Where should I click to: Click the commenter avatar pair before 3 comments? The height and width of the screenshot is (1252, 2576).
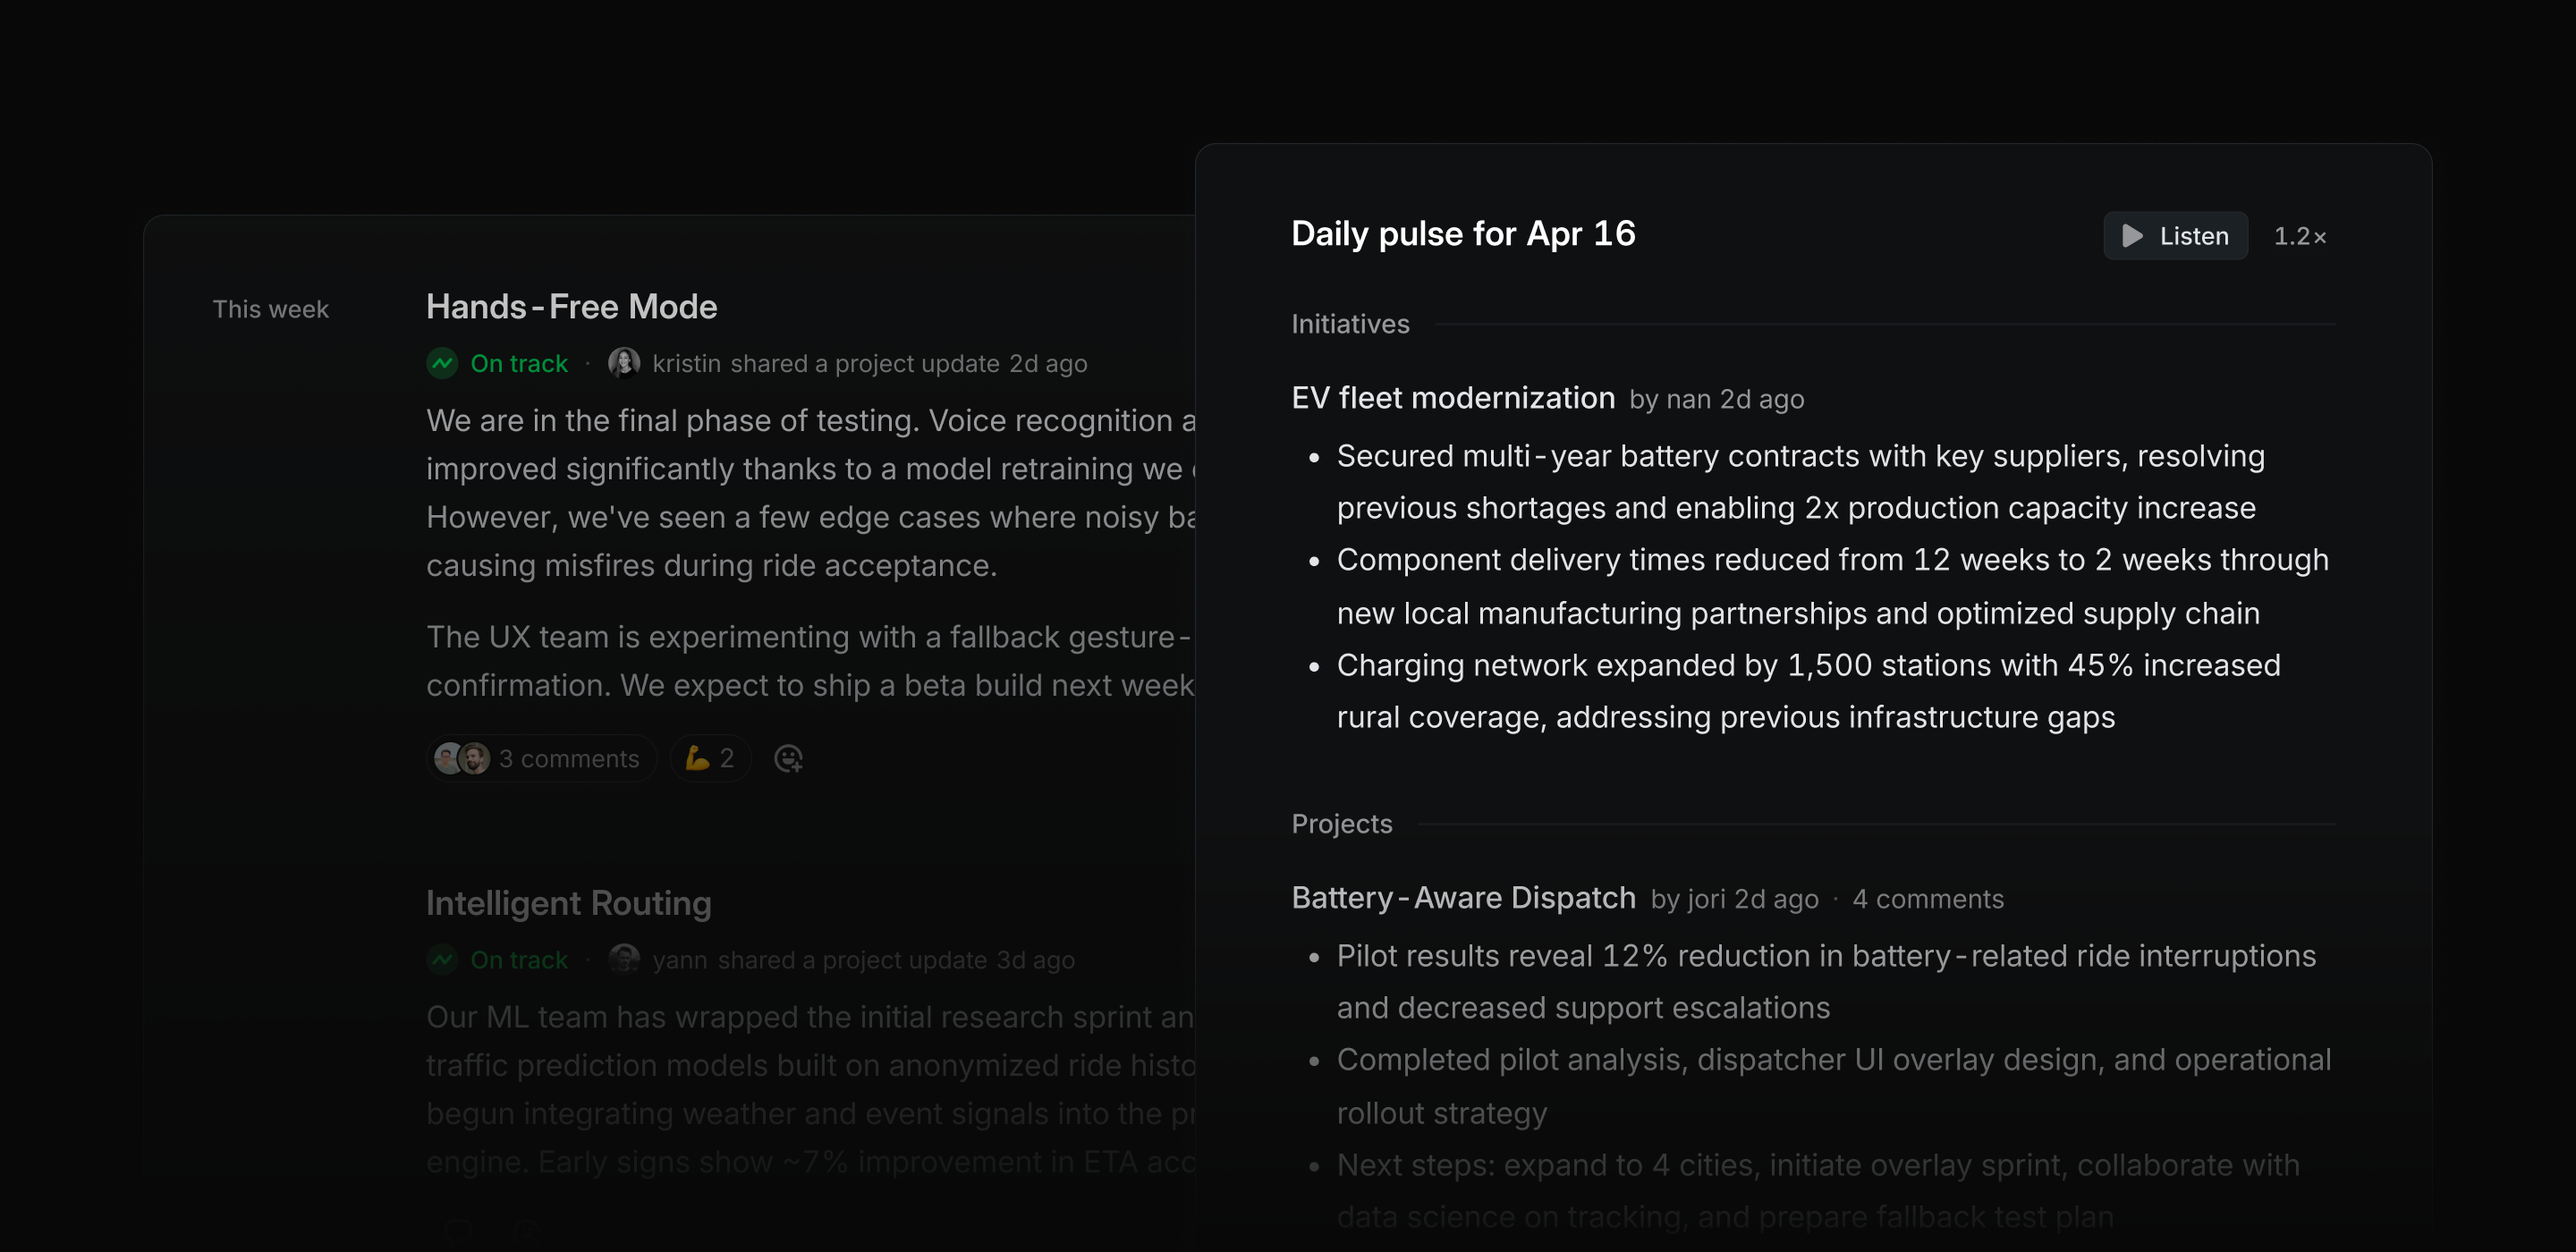462,758
